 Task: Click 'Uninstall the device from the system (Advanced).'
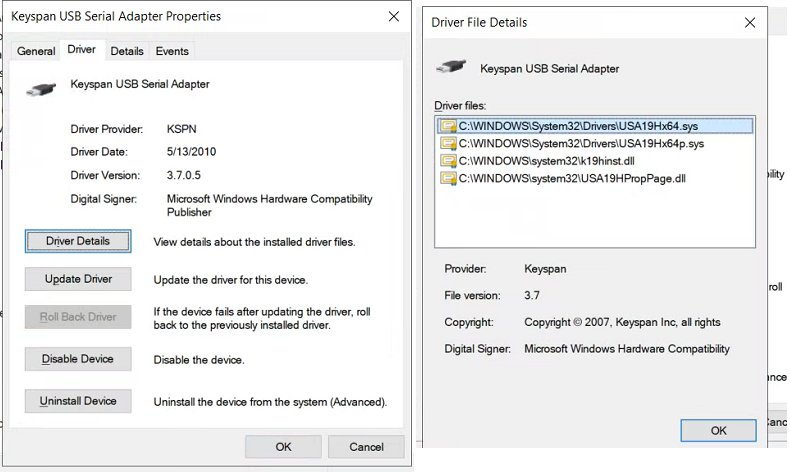[x=271, y=402]
